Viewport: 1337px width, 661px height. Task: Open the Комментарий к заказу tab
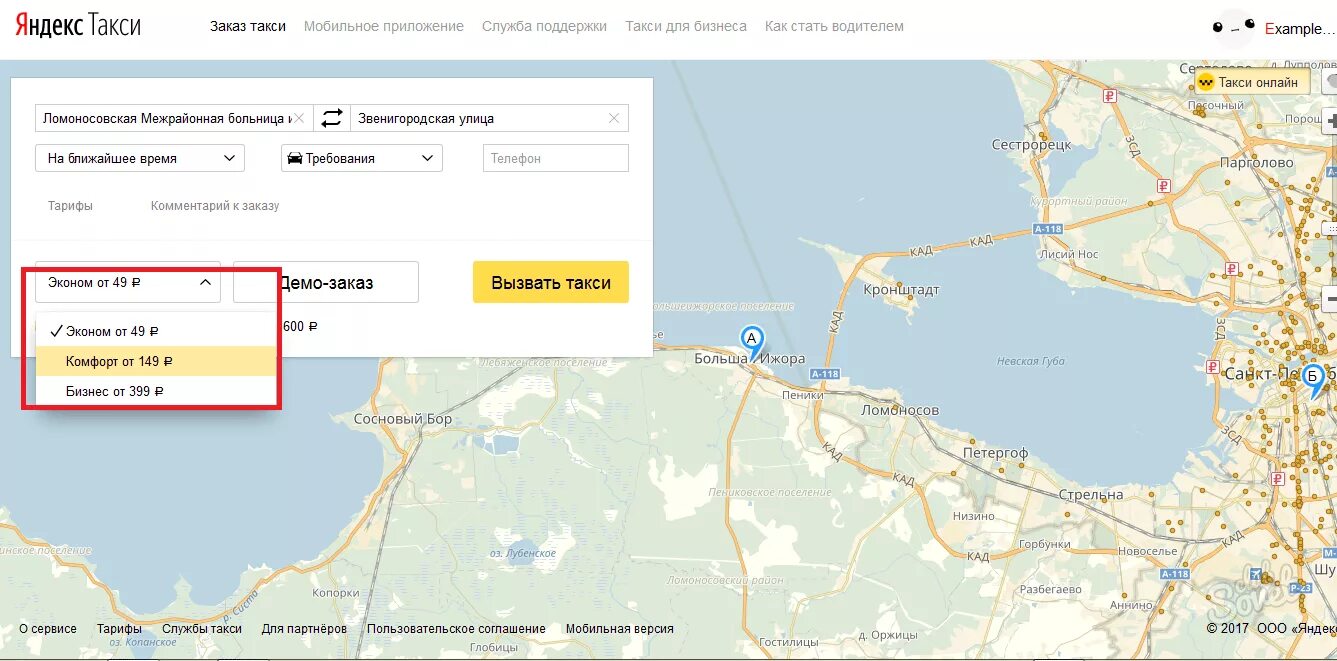[215, 205]
